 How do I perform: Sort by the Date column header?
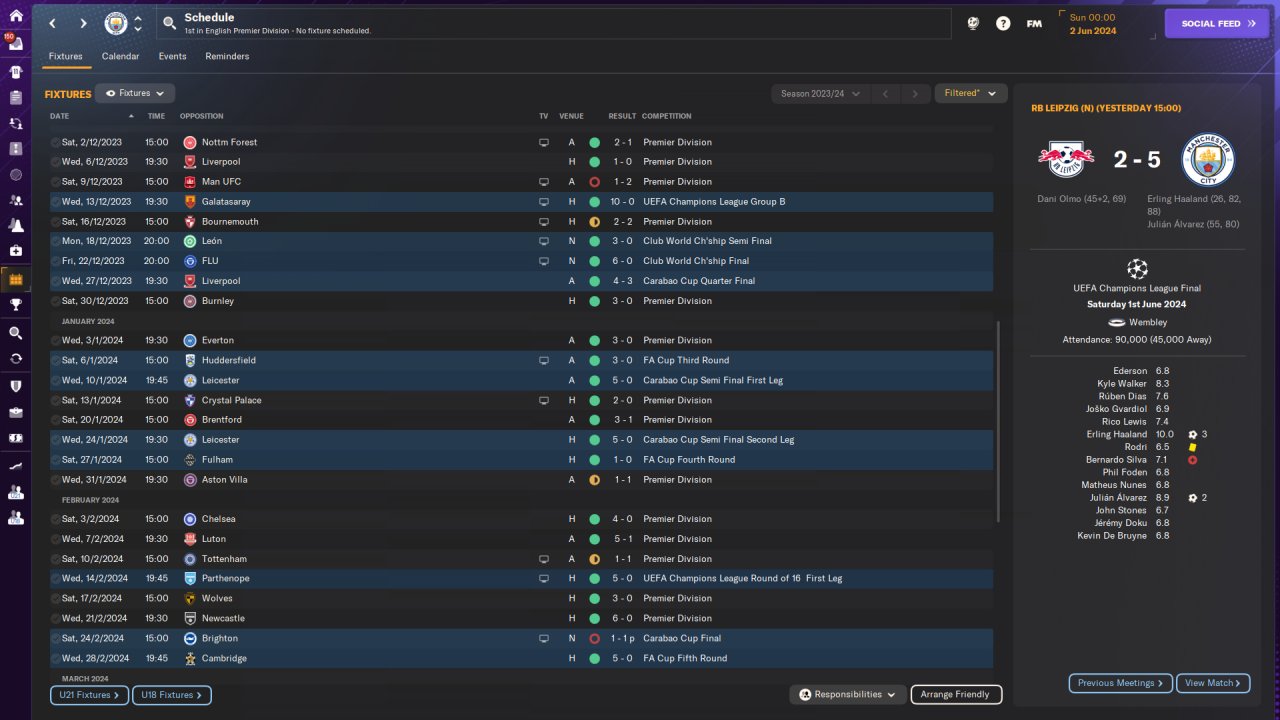60,116
